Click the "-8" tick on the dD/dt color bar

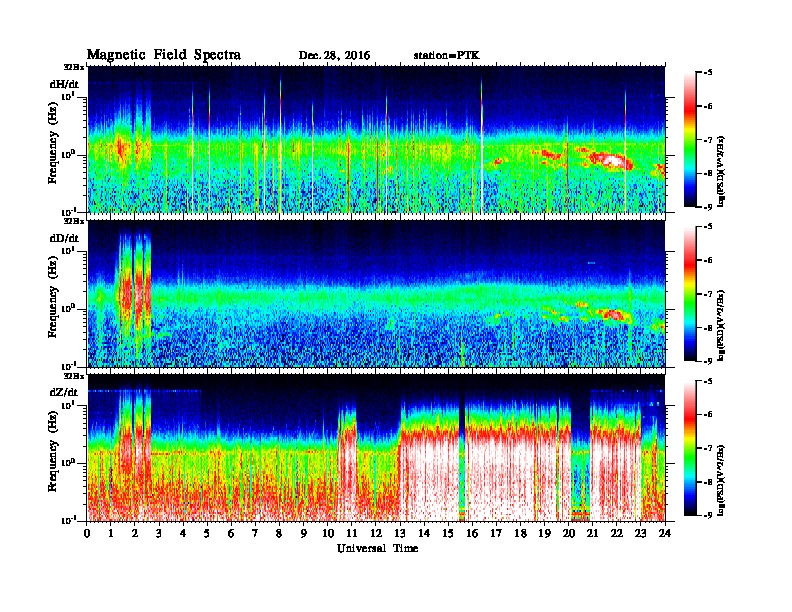[709, 327]
